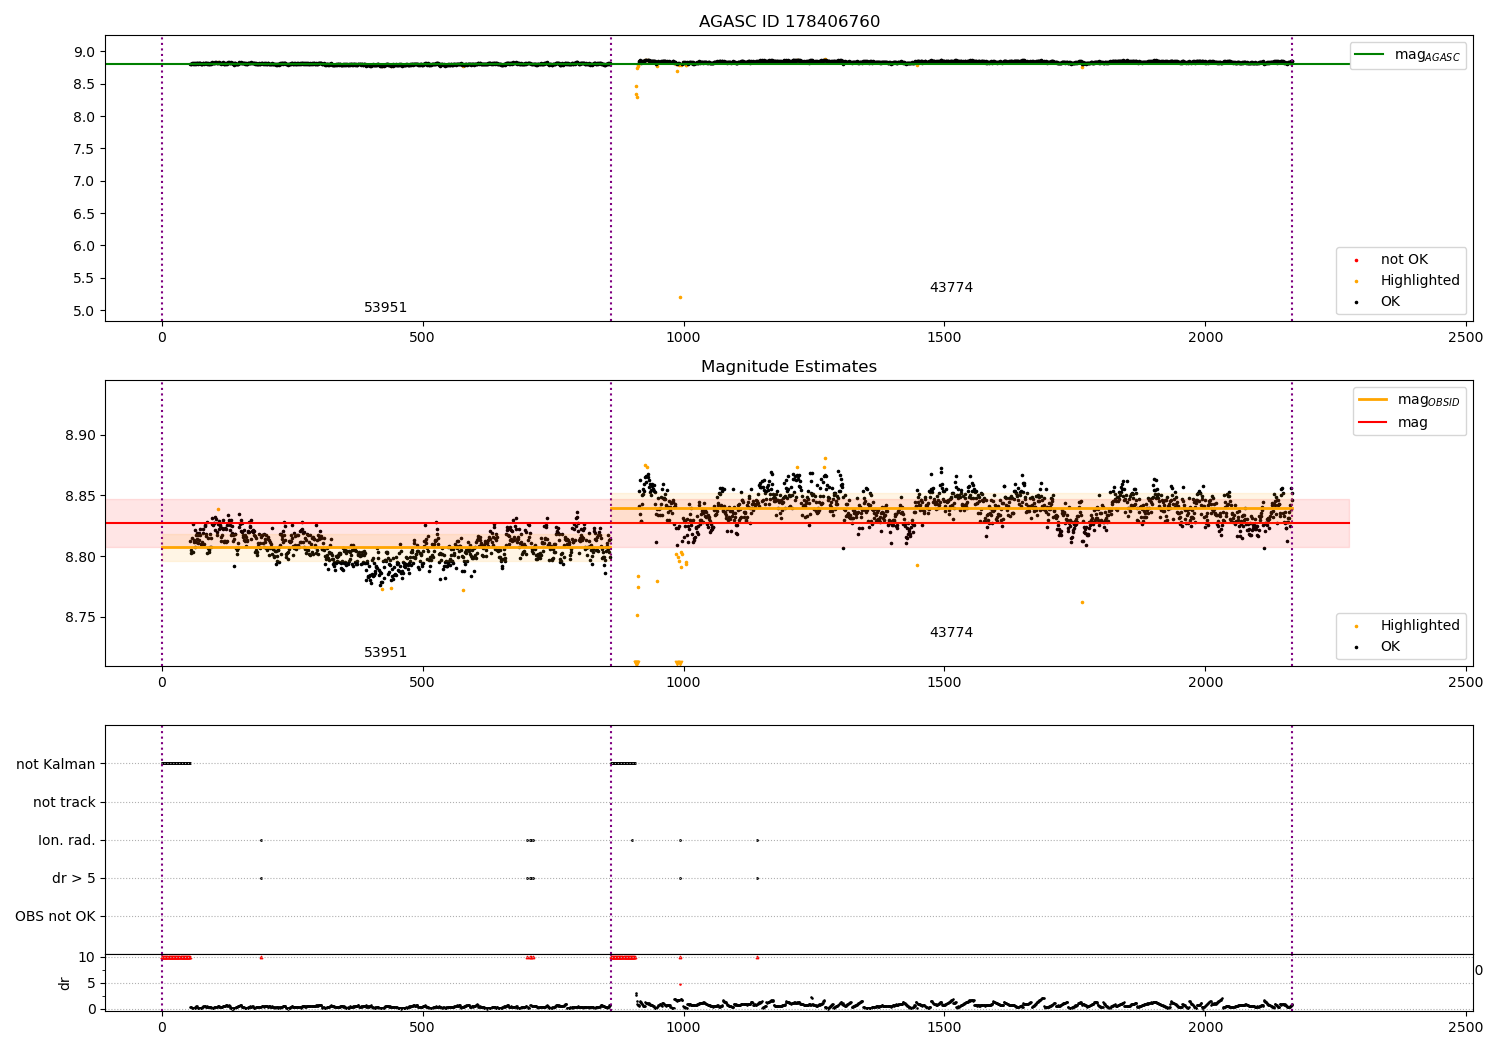Click 'OK' legend entry in Magnitude Estimates plot
This screenshot has height=1050, width=1500.
1390,647
